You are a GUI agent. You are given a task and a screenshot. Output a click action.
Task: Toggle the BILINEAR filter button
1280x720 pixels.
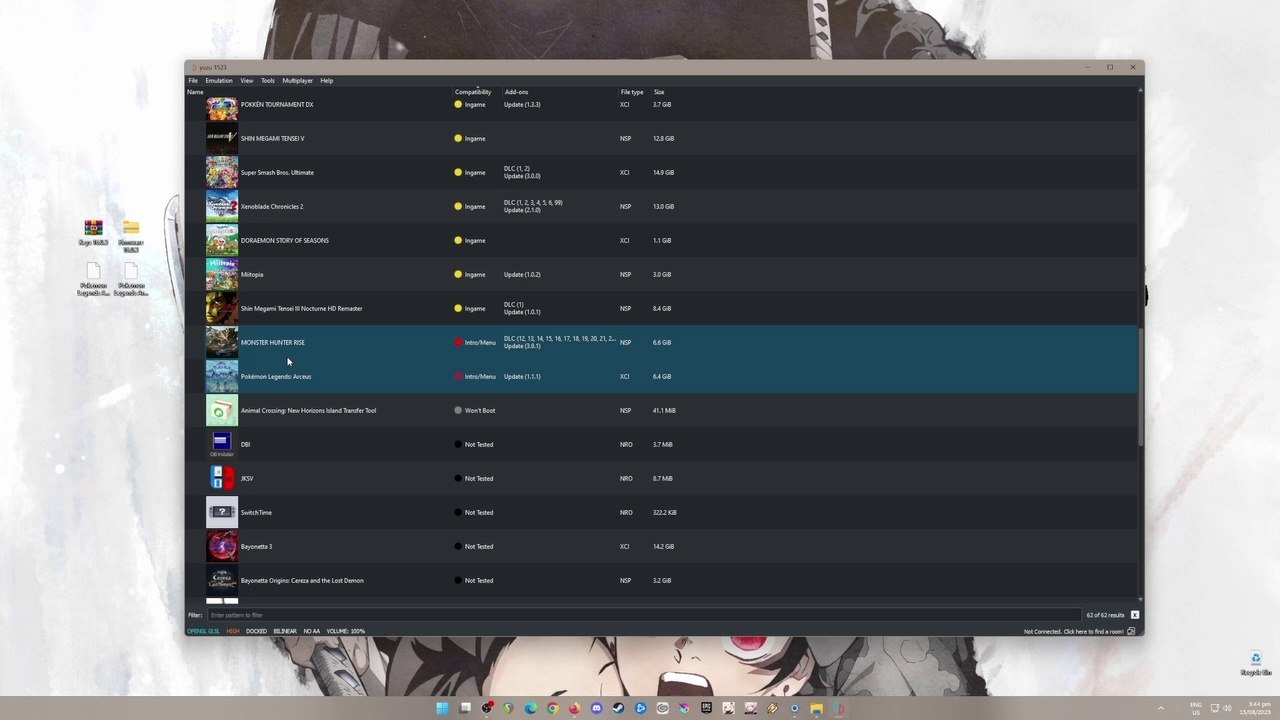(x=285, y=632)
